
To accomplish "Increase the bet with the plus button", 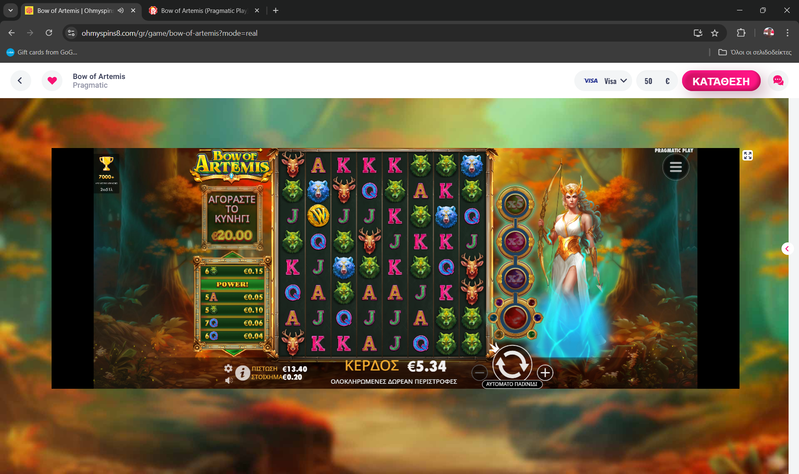I will [545, 373].
